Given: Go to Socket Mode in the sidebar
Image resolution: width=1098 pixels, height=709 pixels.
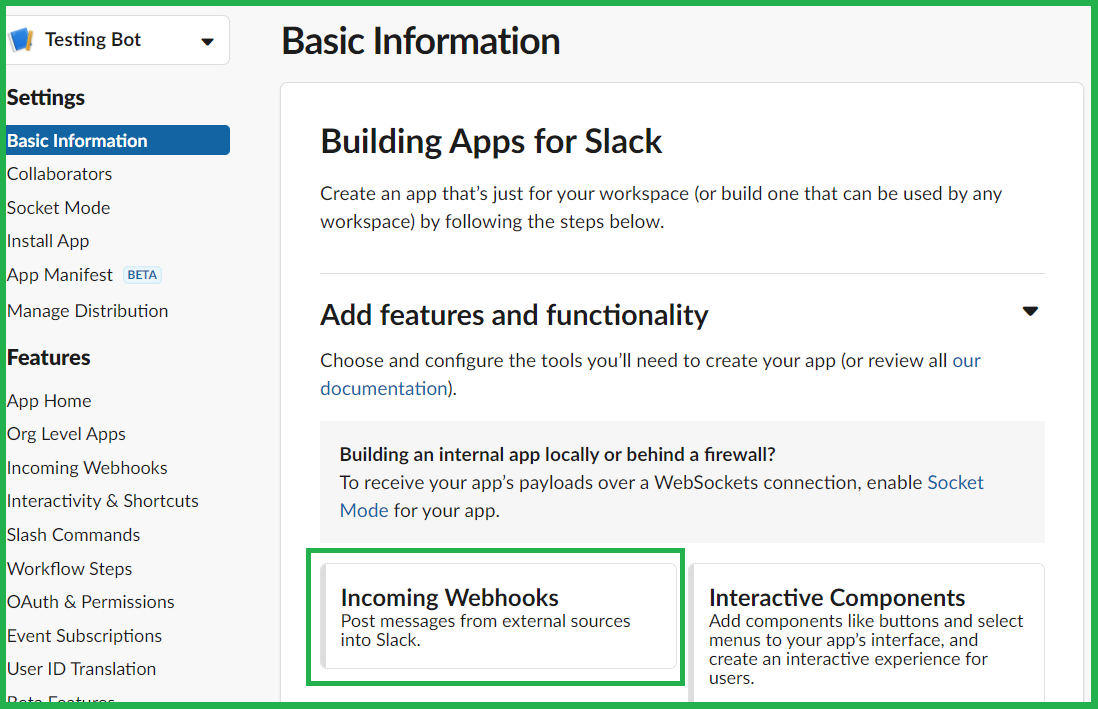Looking at the screenshot, I should tap(58, 208).
